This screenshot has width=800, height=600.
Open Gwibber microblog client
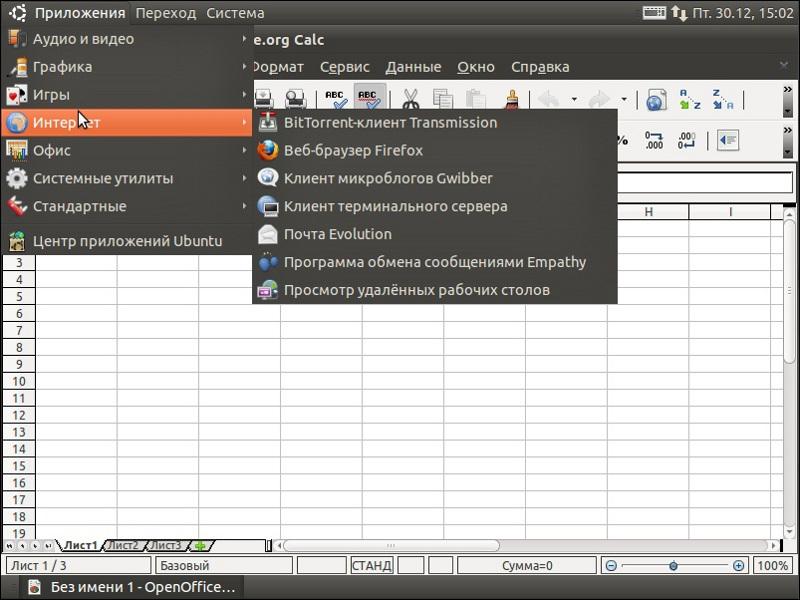coord(435,179)
